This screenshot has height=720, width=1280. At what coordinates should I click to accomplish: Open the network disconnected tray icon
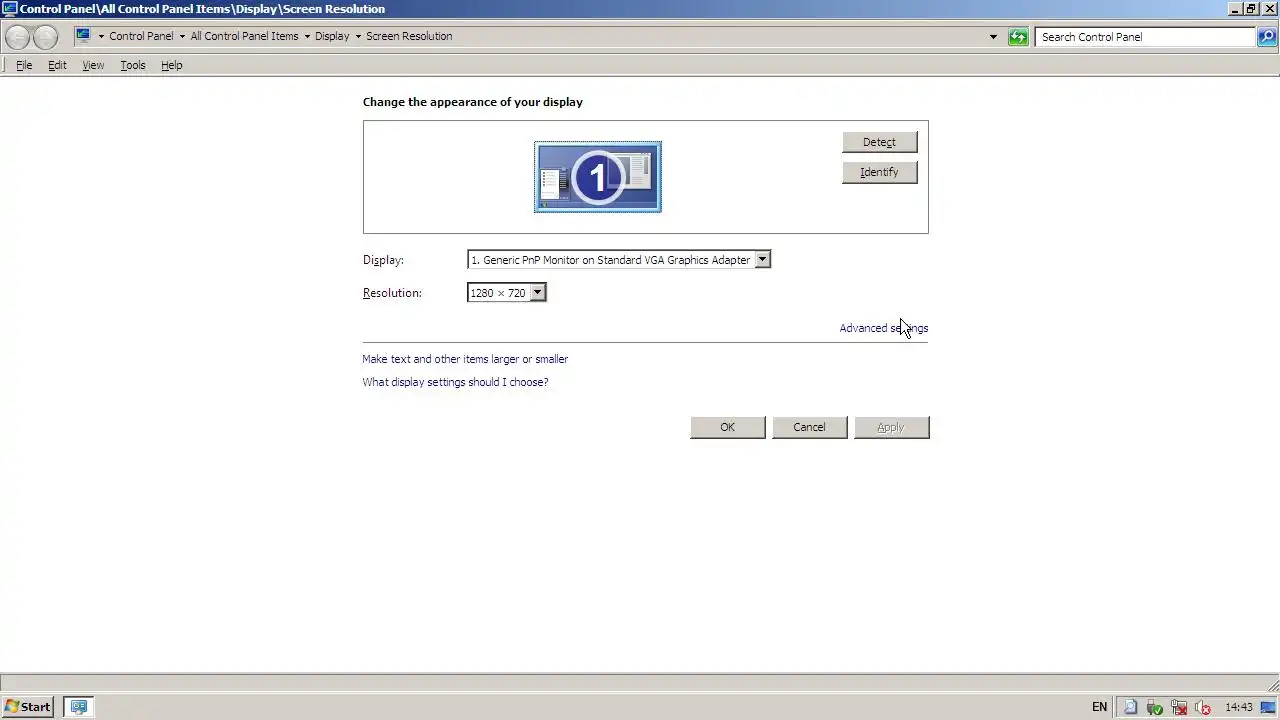(x=1178, y=707)
